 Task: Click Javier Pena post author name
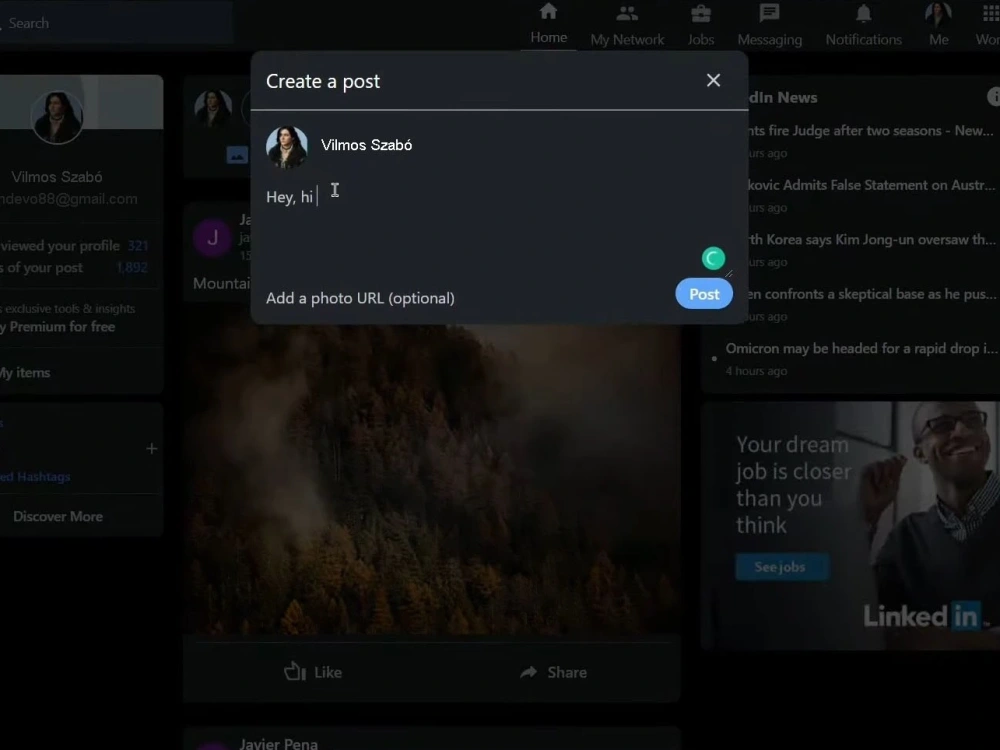pyautogui.click(x=278, y=743)
